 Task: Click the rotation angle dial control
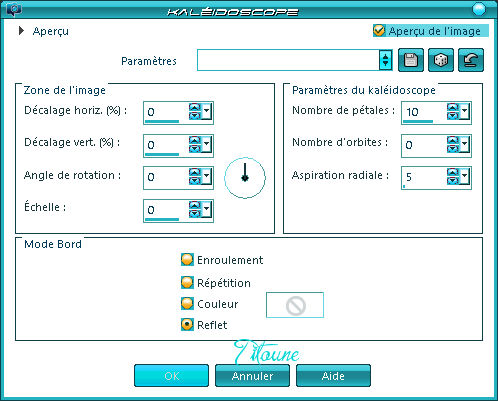(245, 178)
